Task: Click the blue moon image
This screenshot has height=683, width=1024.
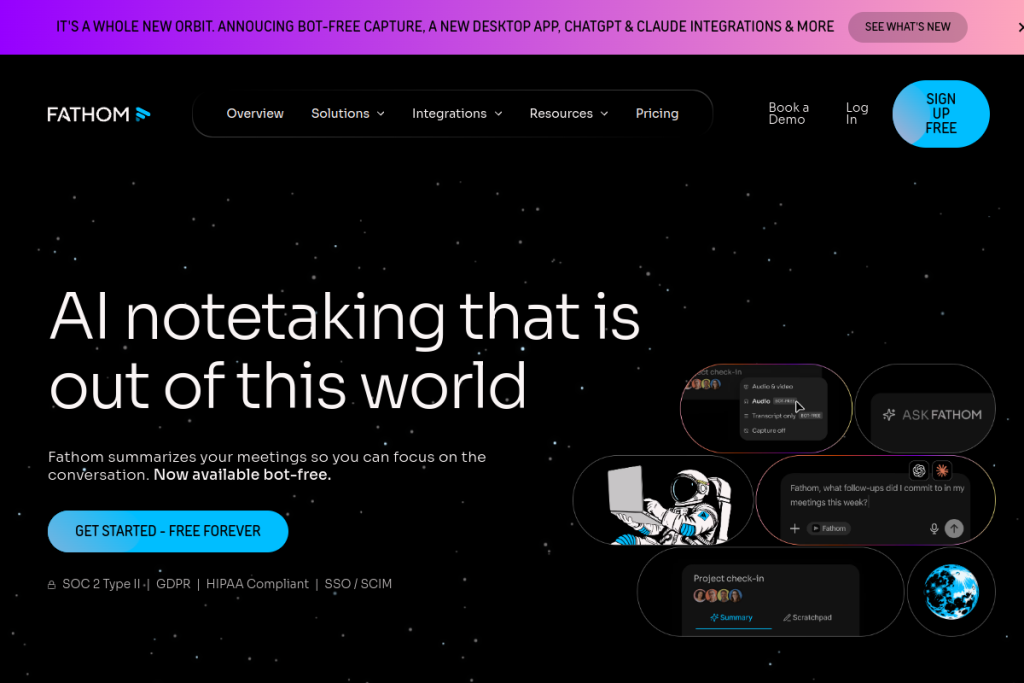Action: pyautogui.click(x=952, y=592)
